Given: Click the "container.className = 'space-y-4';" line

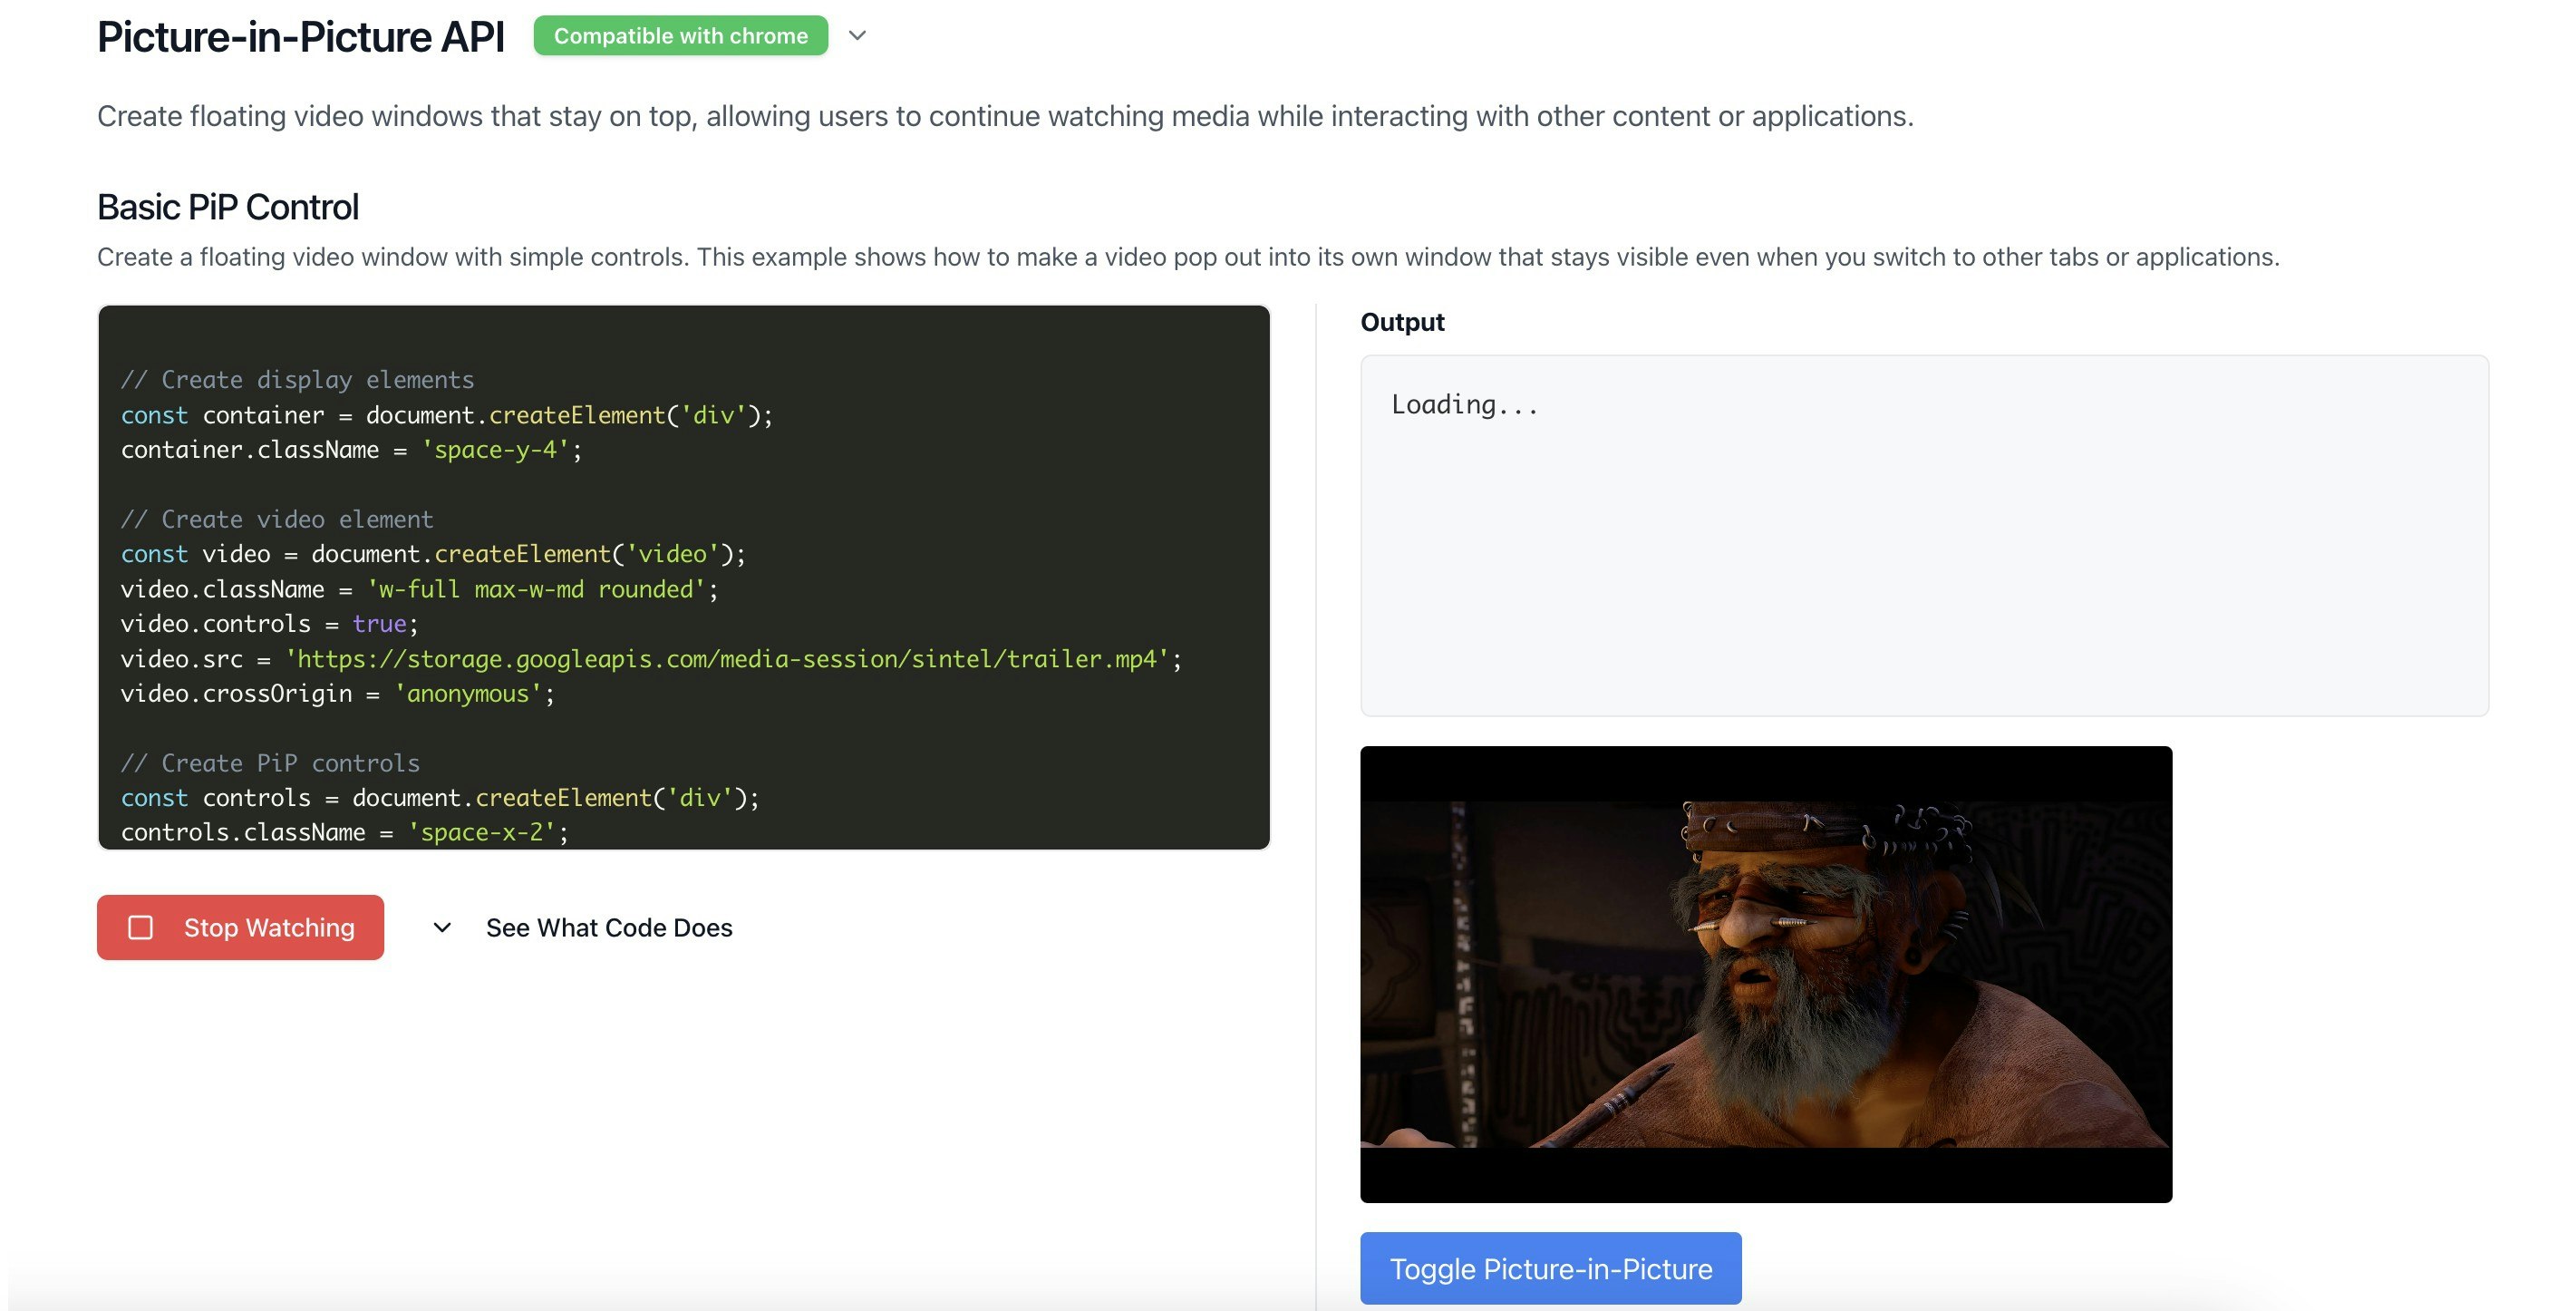Looking at the screenshot, I should point(351,450).
